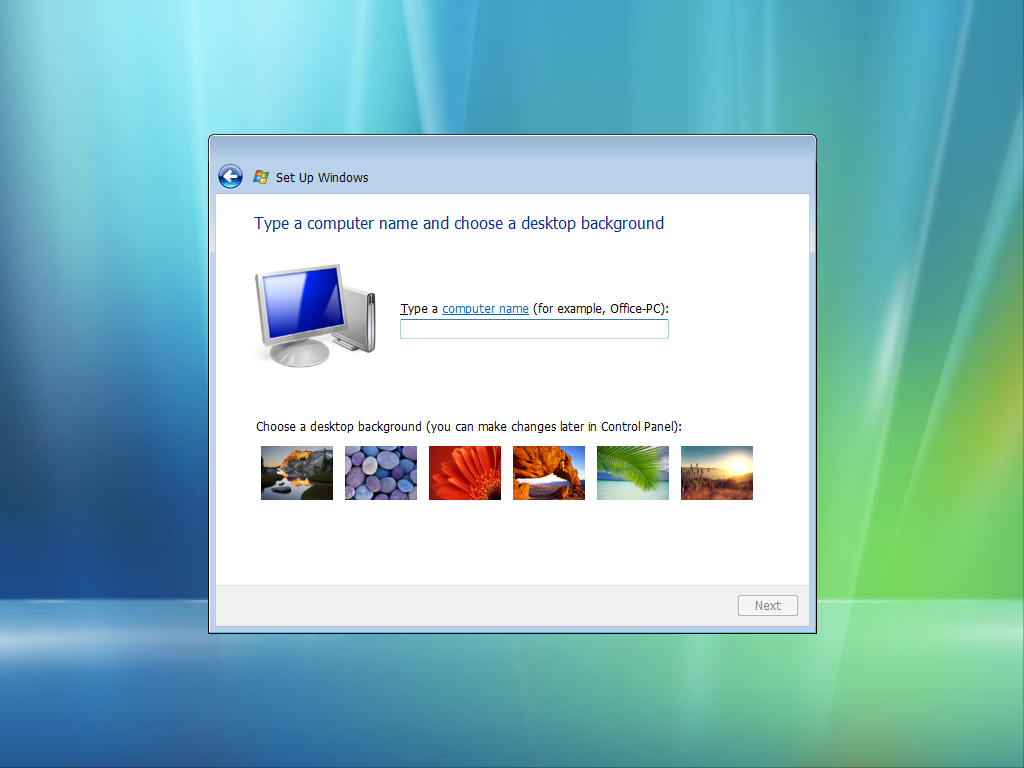Screen dimensions: 1024x768
Task: Click the Type a label before the link
Action: pos(419,309)
